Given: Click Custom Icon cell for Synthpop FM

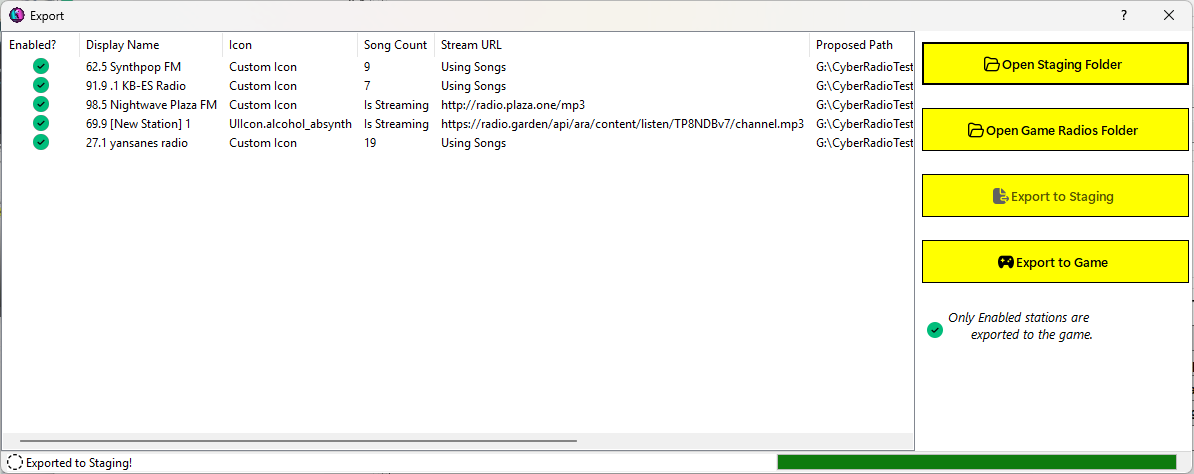Looking at the screenshot, I should pos(263,67).
